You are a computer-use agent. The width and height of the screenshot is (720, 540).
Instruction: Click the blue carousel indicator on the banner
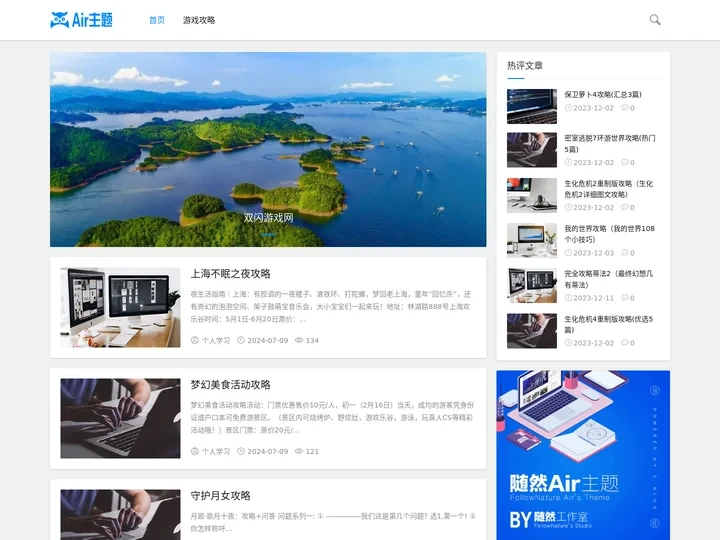coord(269,235)
